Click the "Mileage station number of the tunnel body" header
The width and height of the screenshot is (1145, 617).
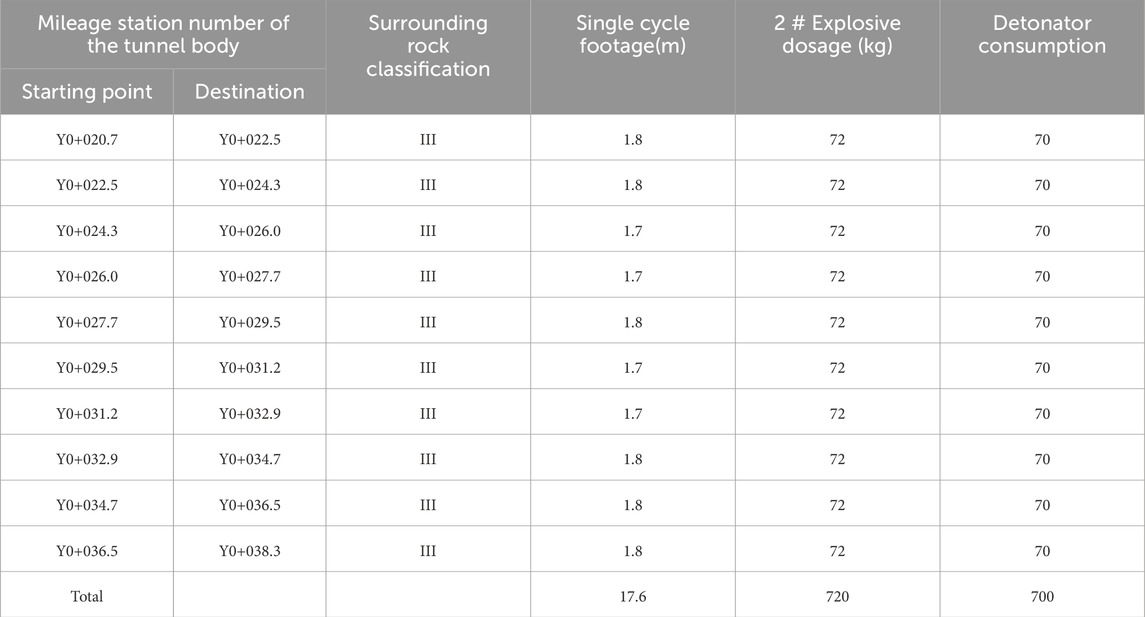(x=163, y=34)
